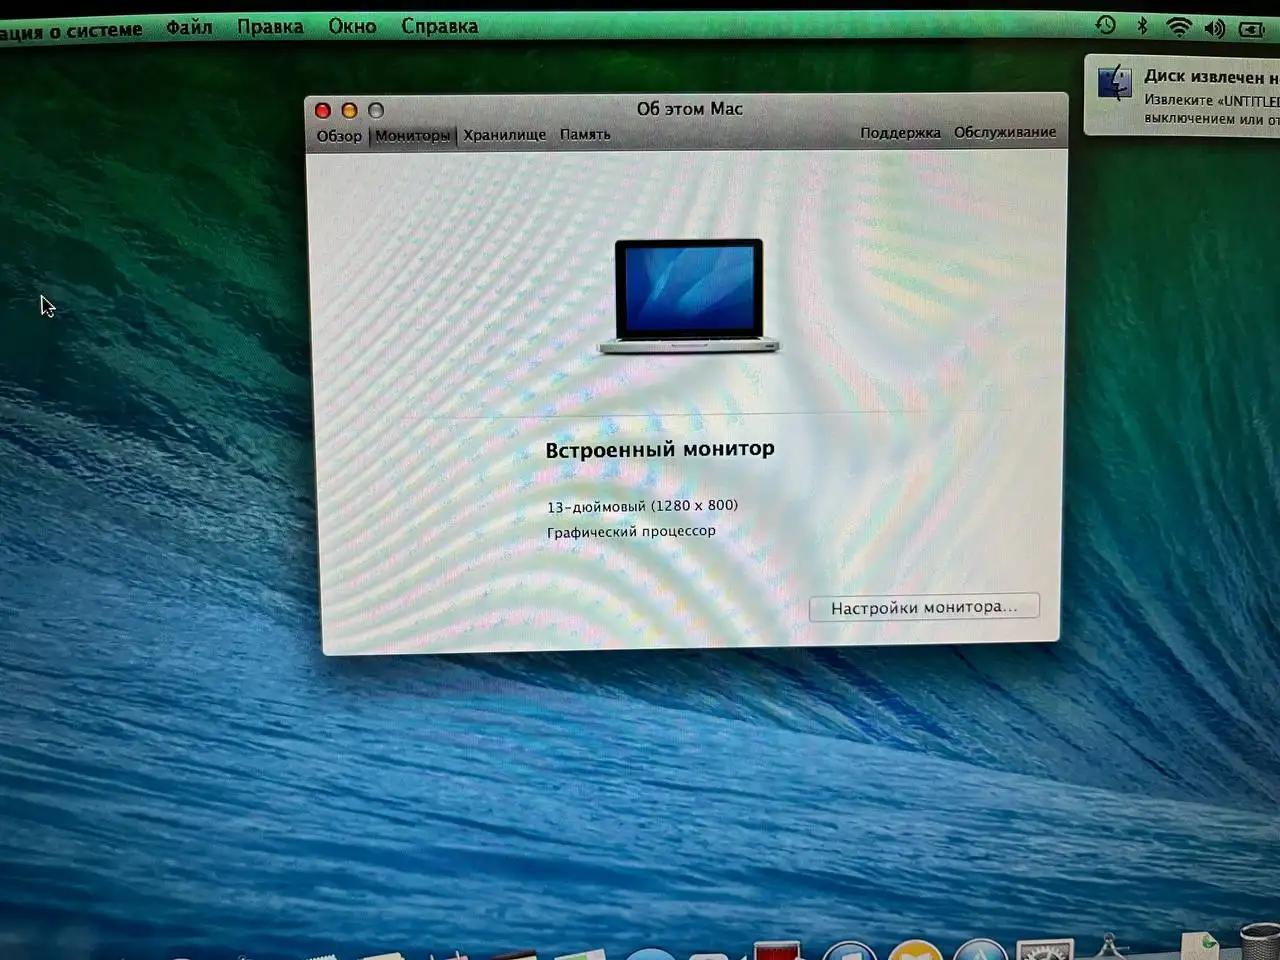Open the Обслуживание section
Screen dimensions: 1280x960
click(1005, 132)
